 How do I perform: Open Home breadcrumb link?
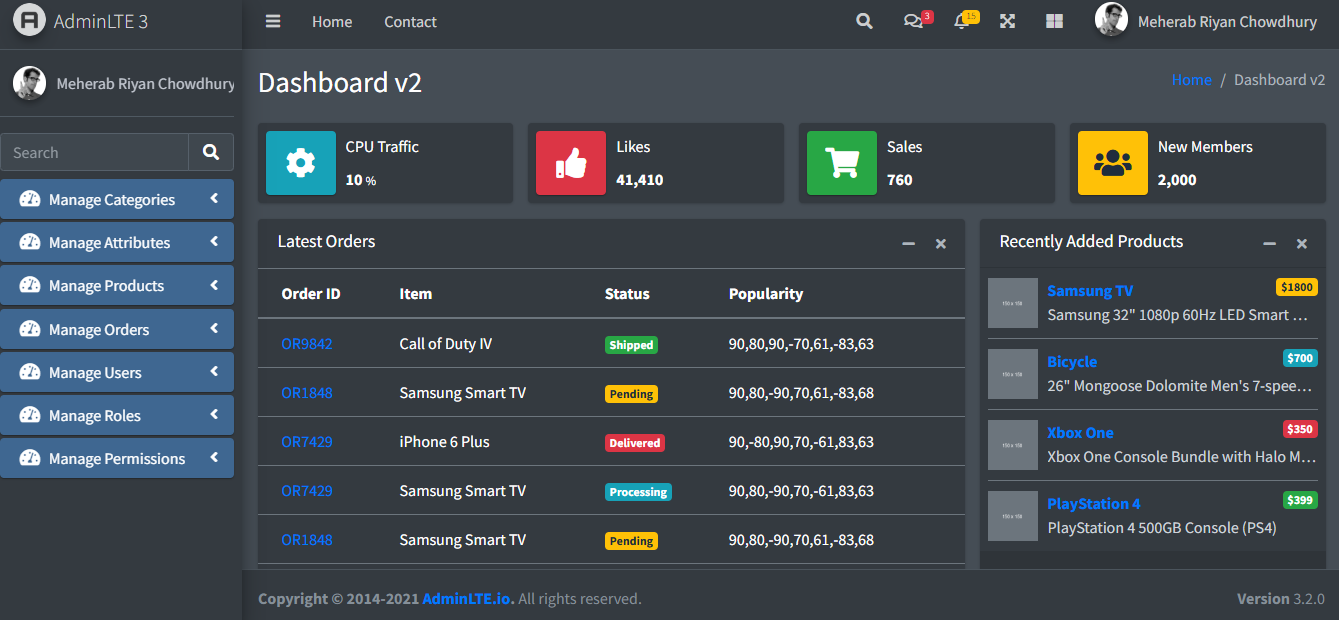1192,80
